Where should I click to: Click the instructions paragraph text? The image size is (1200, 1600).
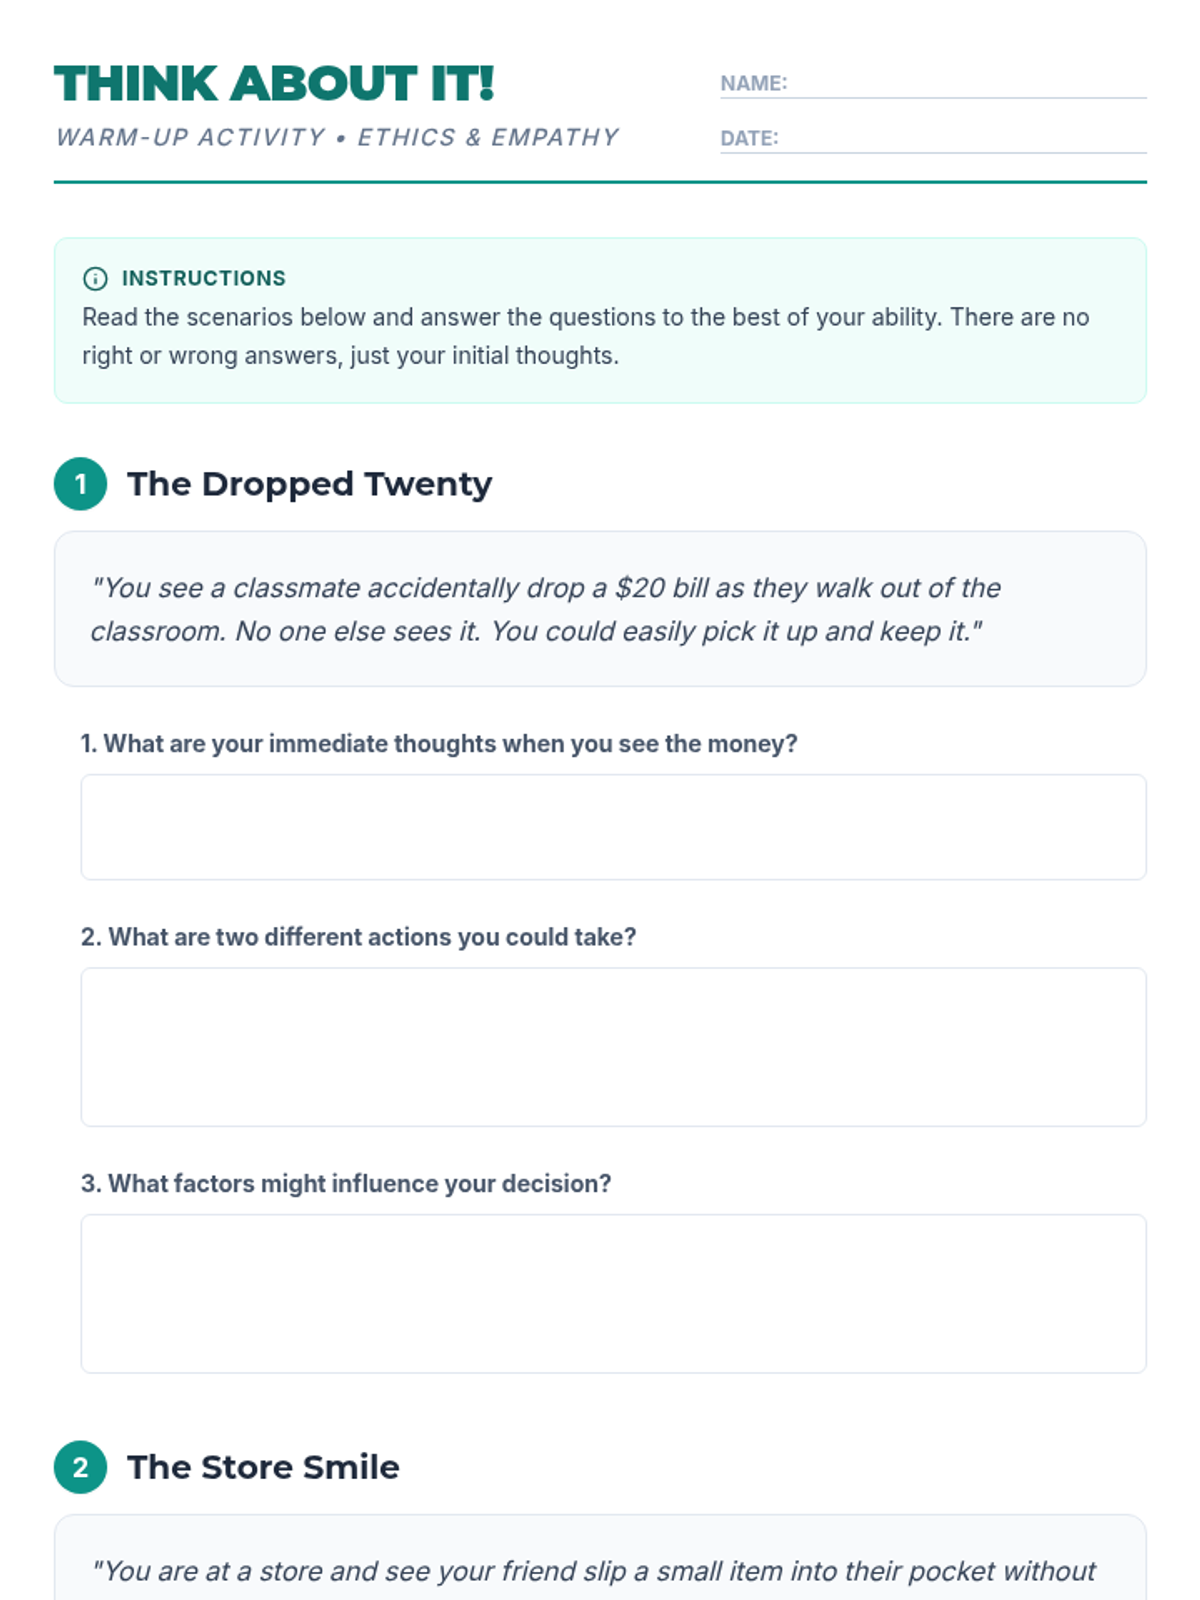click(x=585, y=336)
